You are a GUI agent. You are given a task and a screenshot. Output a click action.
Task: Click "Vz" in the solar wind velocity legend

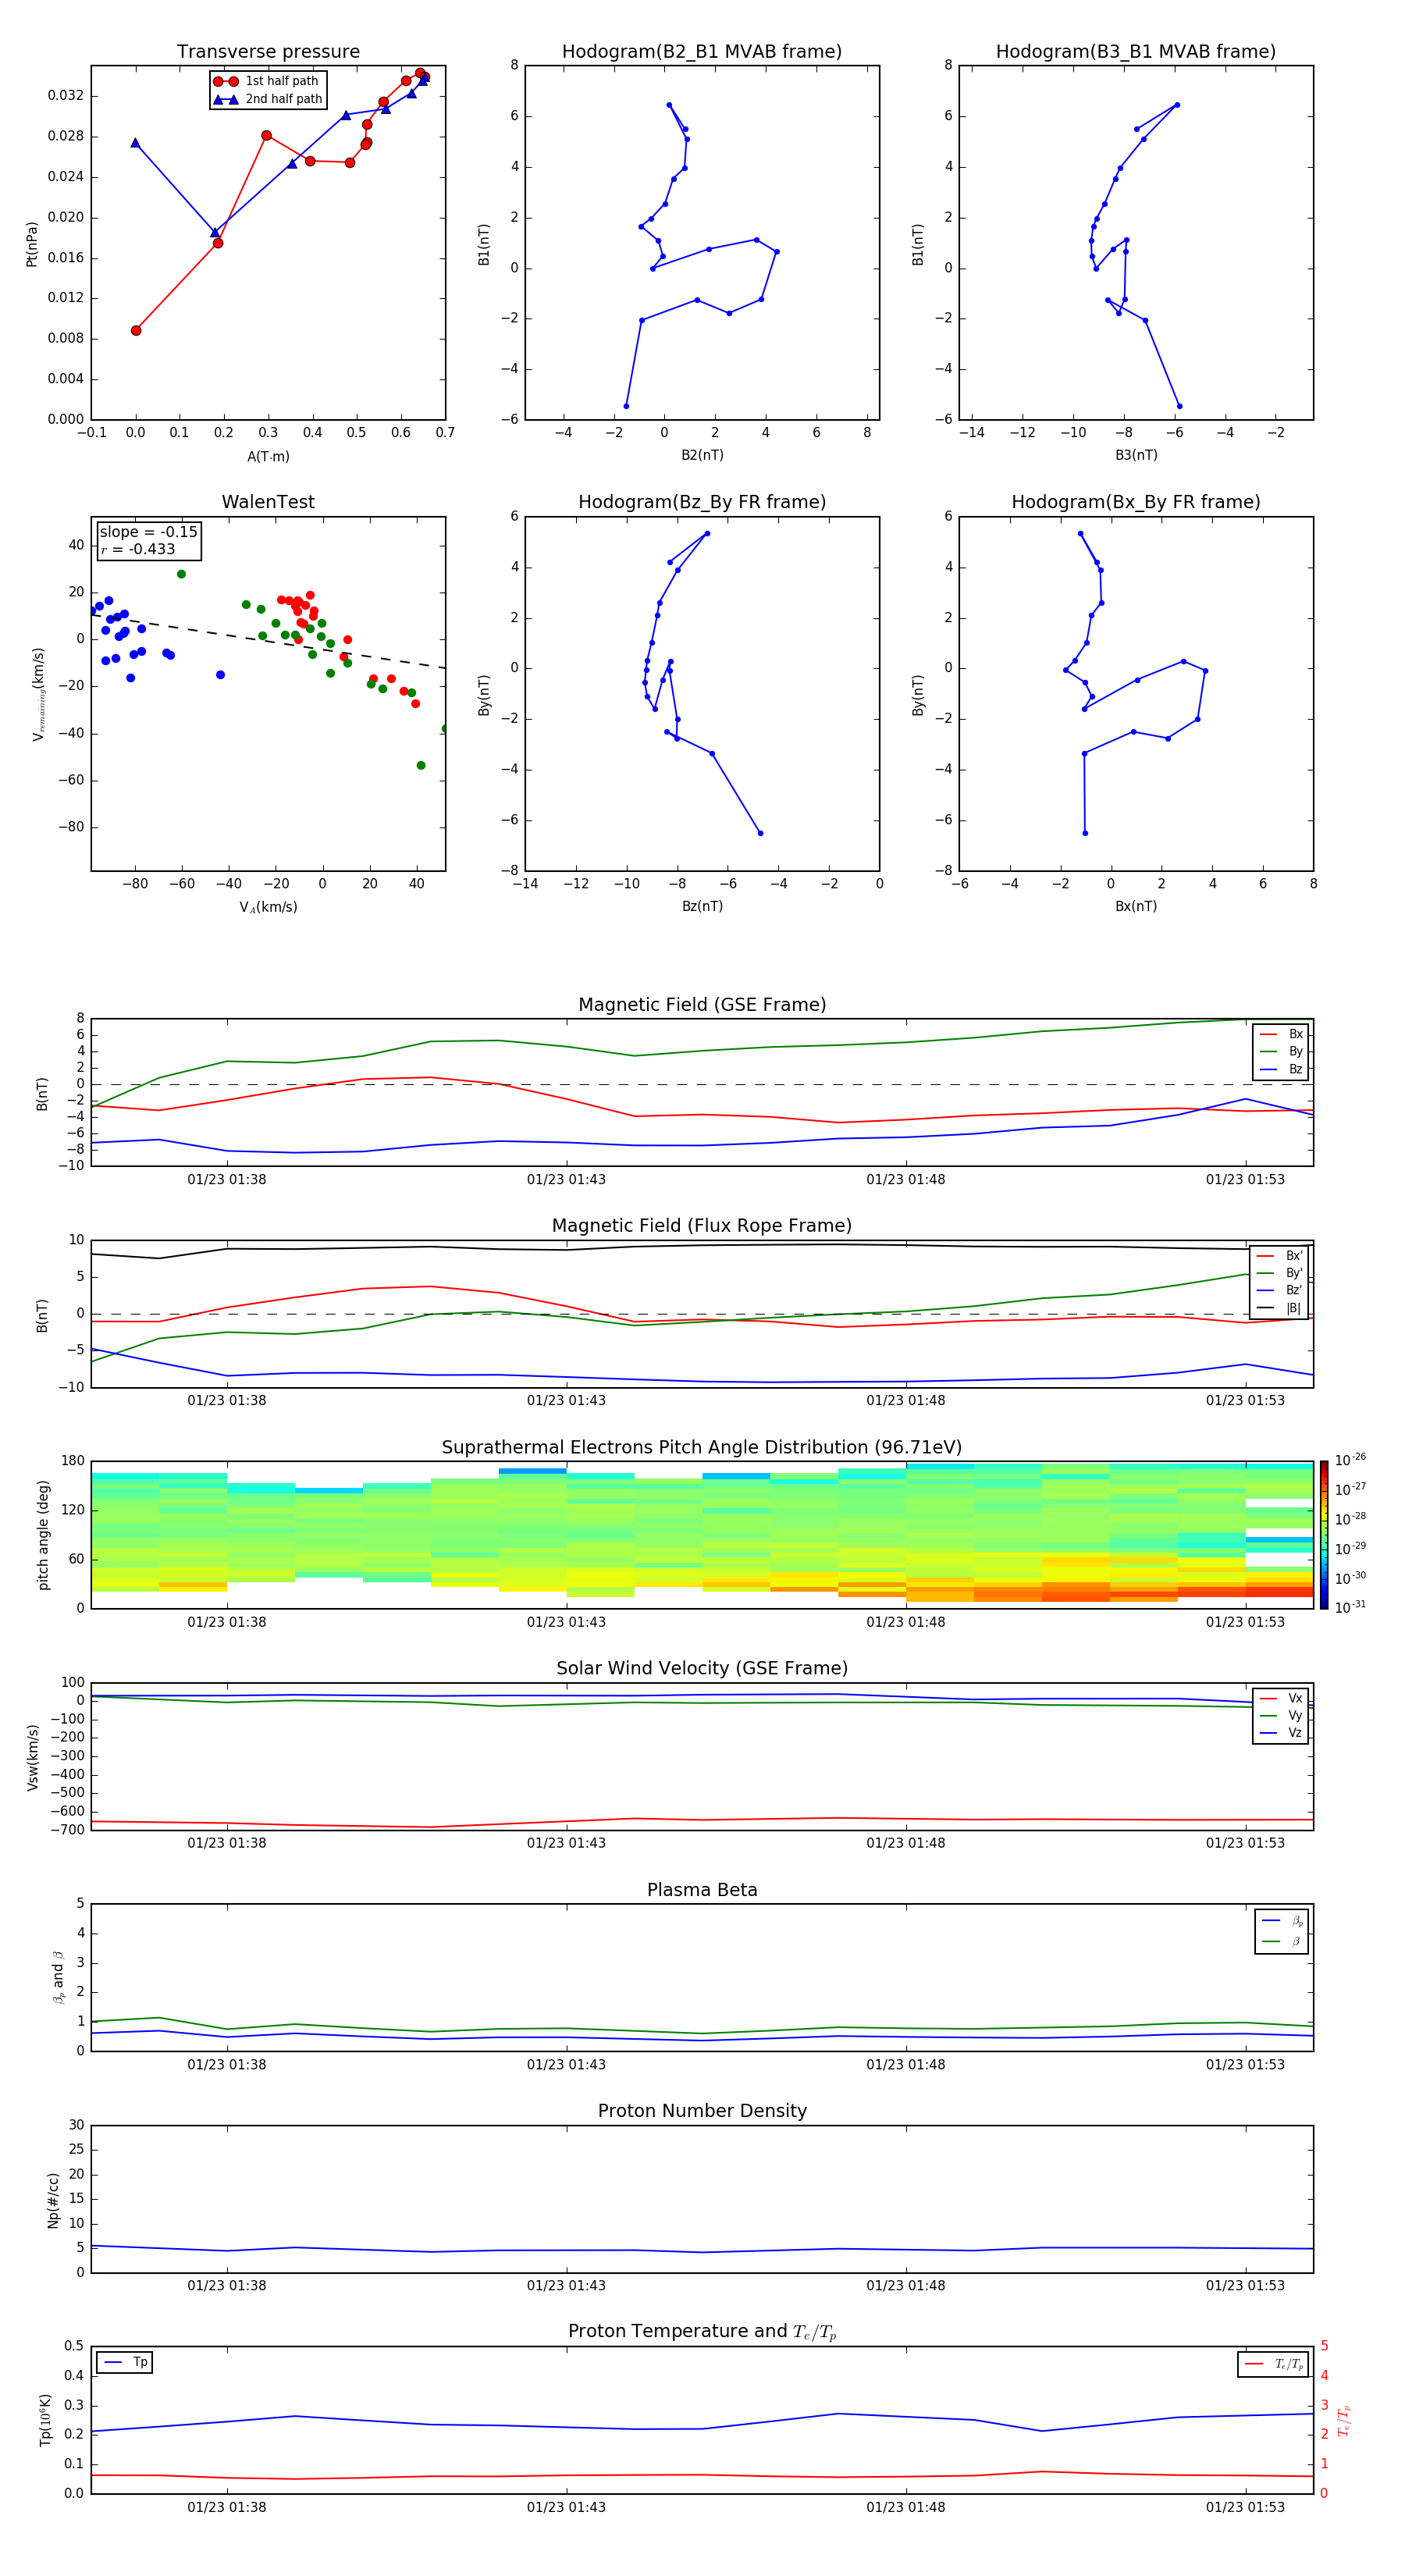[x=1282, y=1732]
